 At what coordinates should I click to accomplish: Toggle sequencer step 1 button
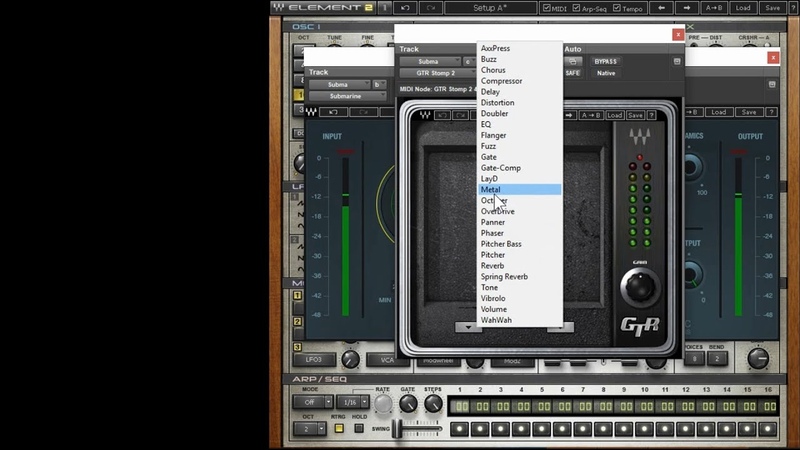click(x=459, y=429)
